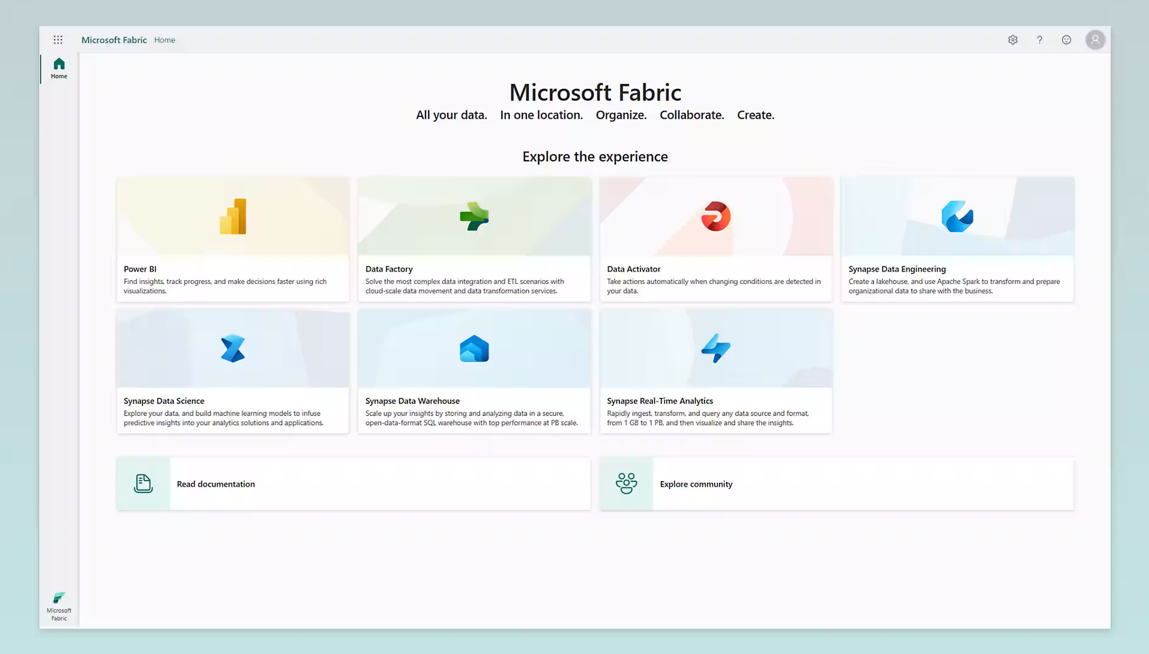Select the Data Factory card title
The width and height of the screenshot is (1149, 654).
pyautogui.click(x=389, y=269)
